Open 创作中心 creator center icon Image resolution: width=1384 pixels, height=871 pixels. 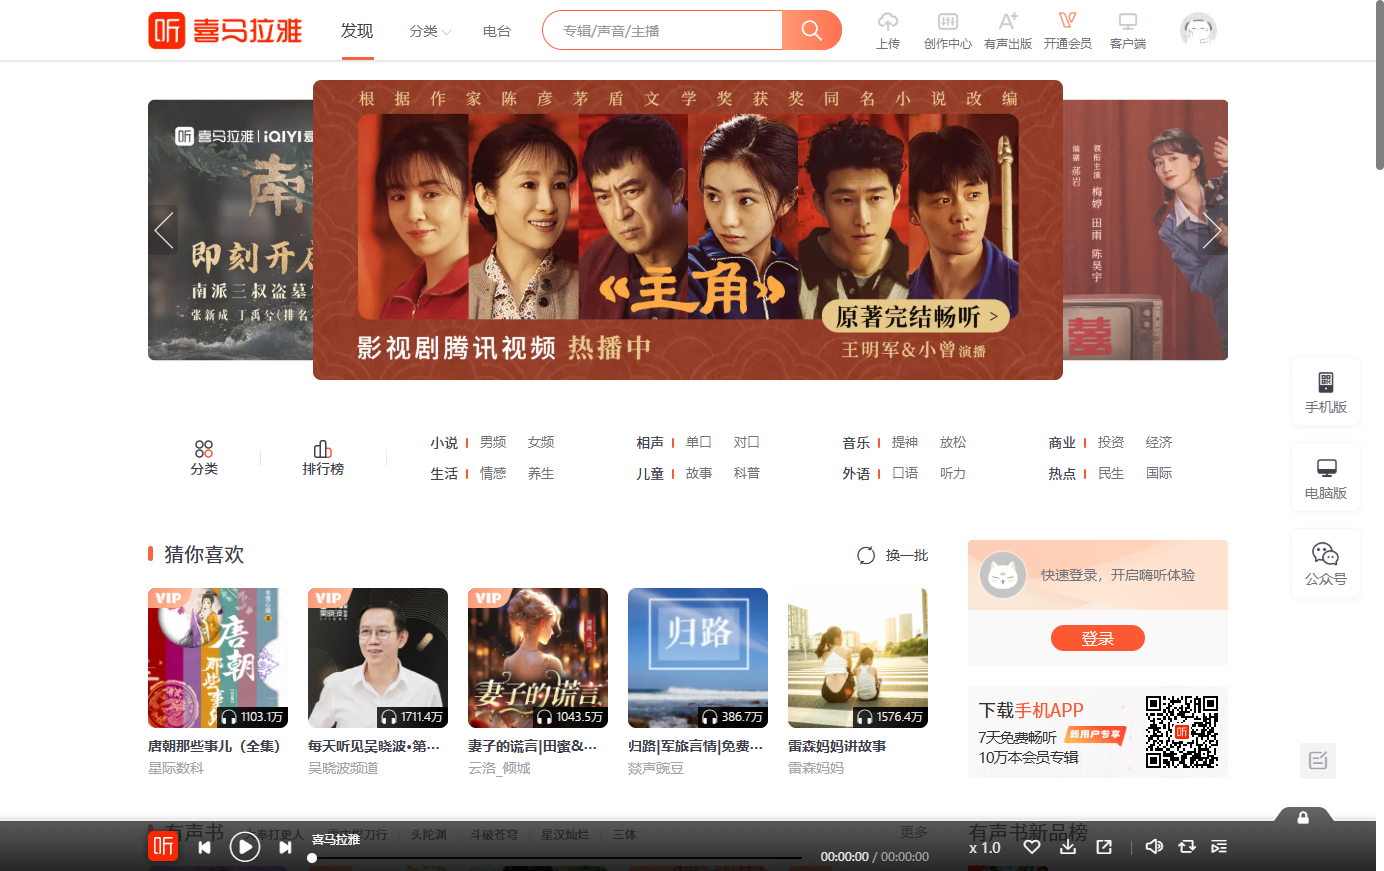pyautogui.click(x=948, y=30)
